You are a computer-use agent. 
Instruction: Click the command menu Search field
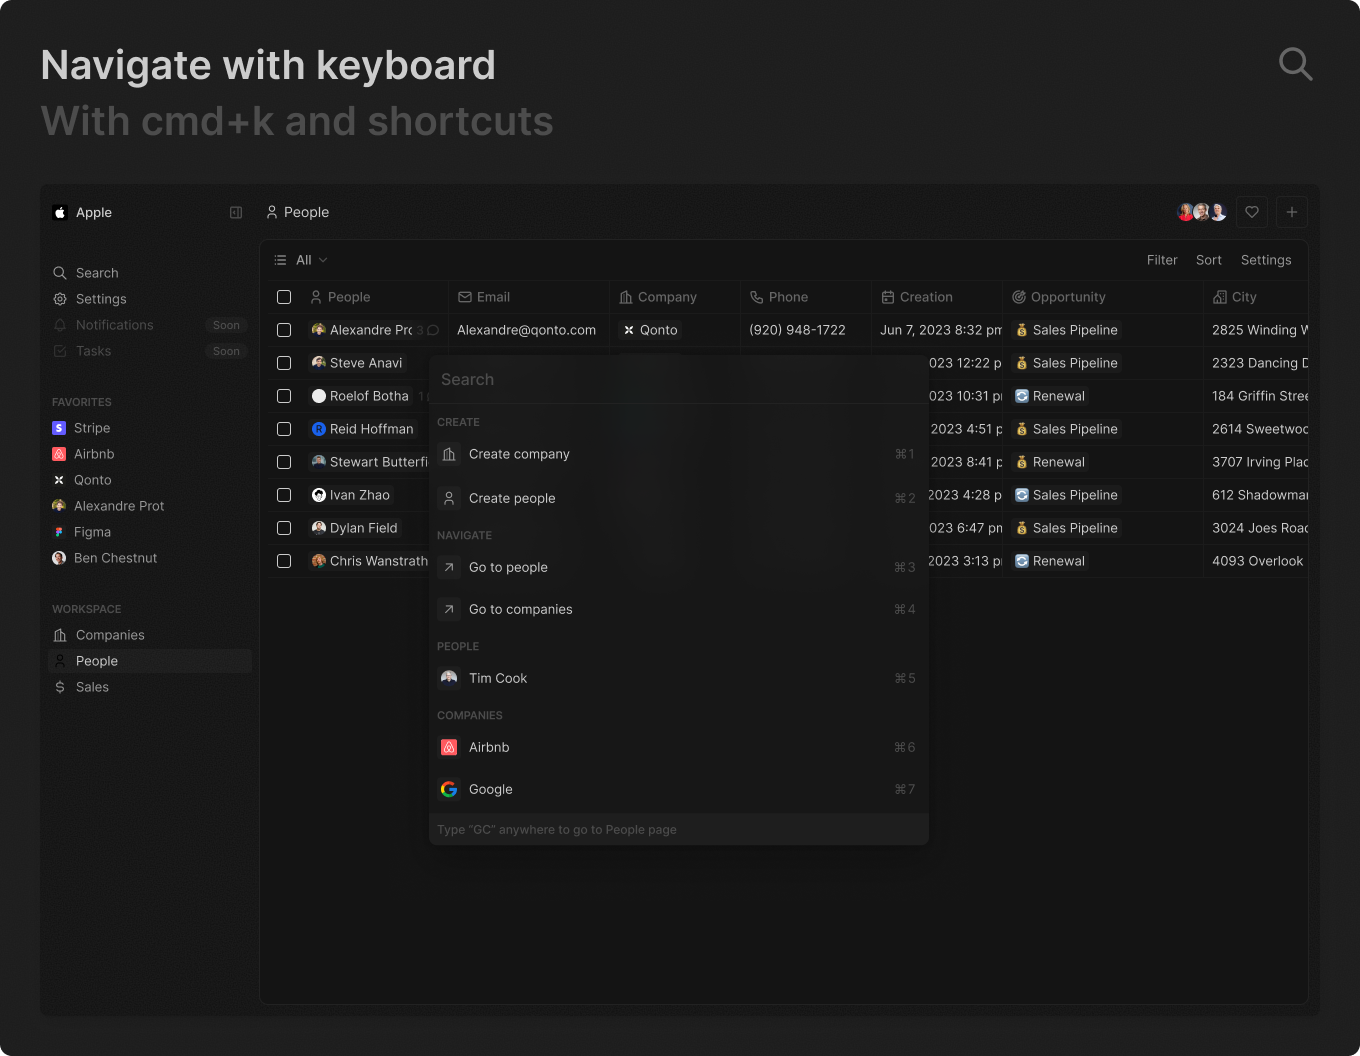tap(677, 380)
